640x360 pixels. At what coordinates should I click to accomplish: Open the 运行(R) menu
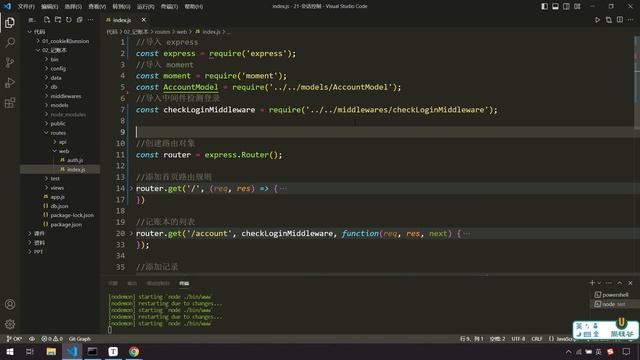click(145, 7)
